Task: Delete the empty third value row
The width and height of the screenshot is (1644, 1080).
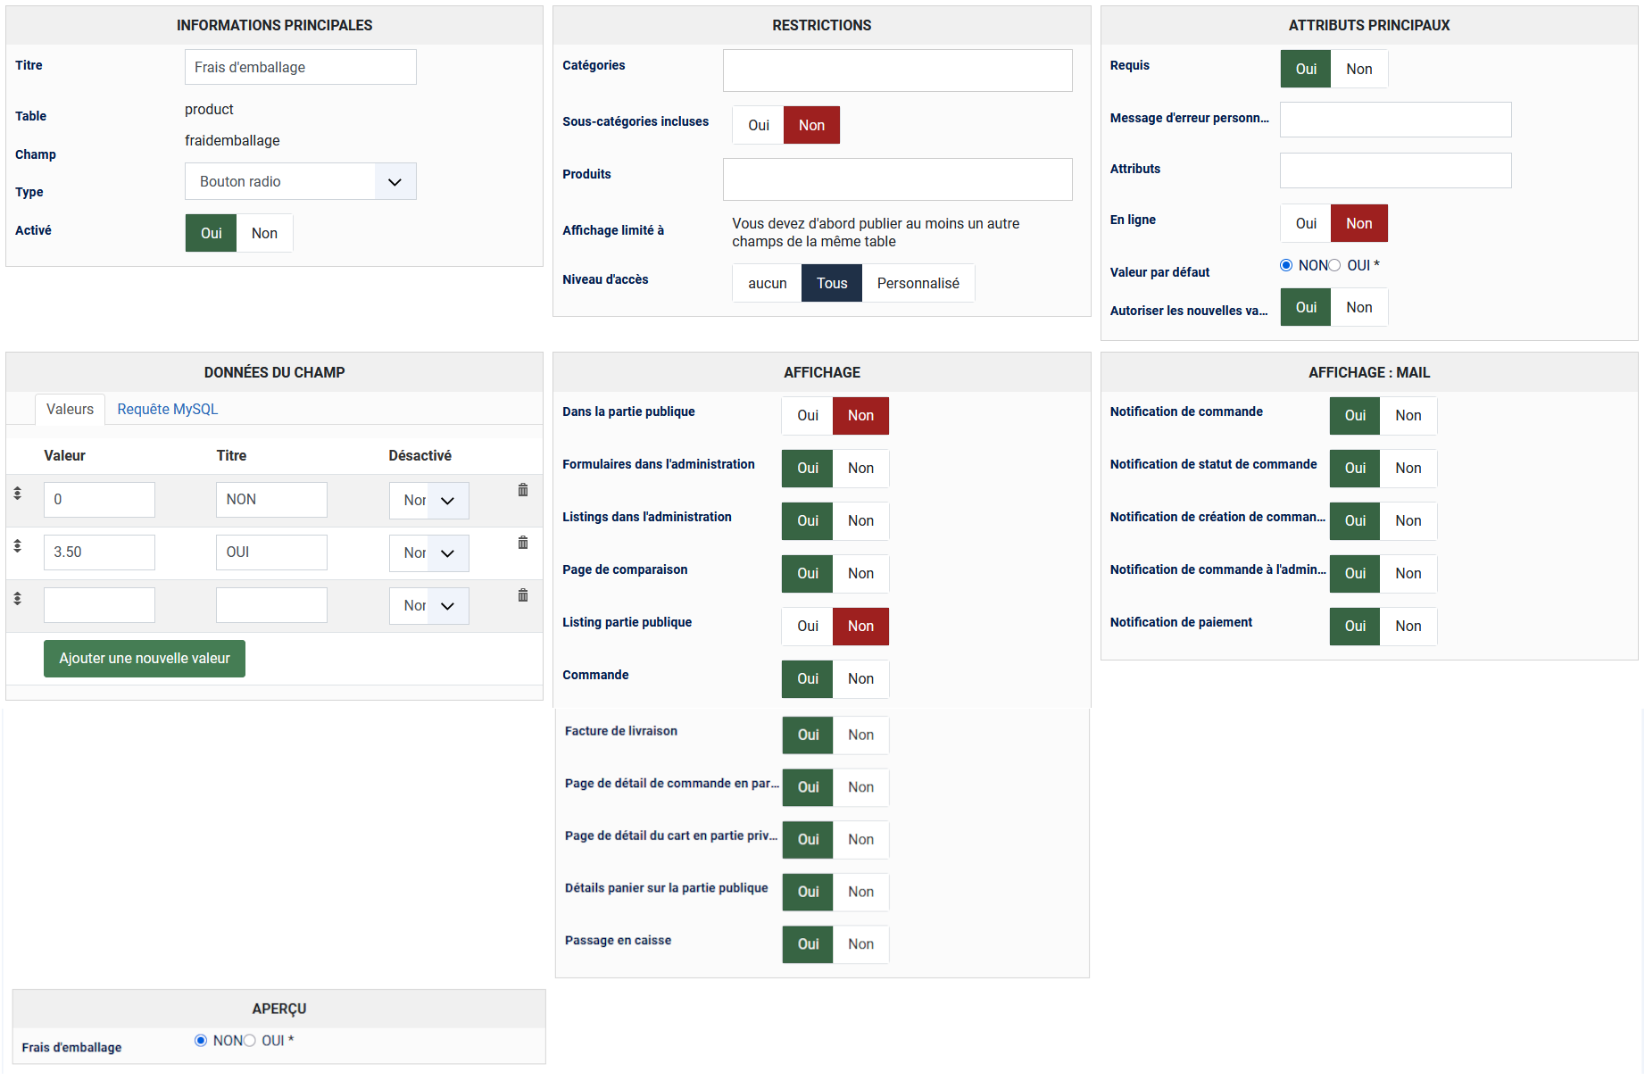Action: pos(523,596)
